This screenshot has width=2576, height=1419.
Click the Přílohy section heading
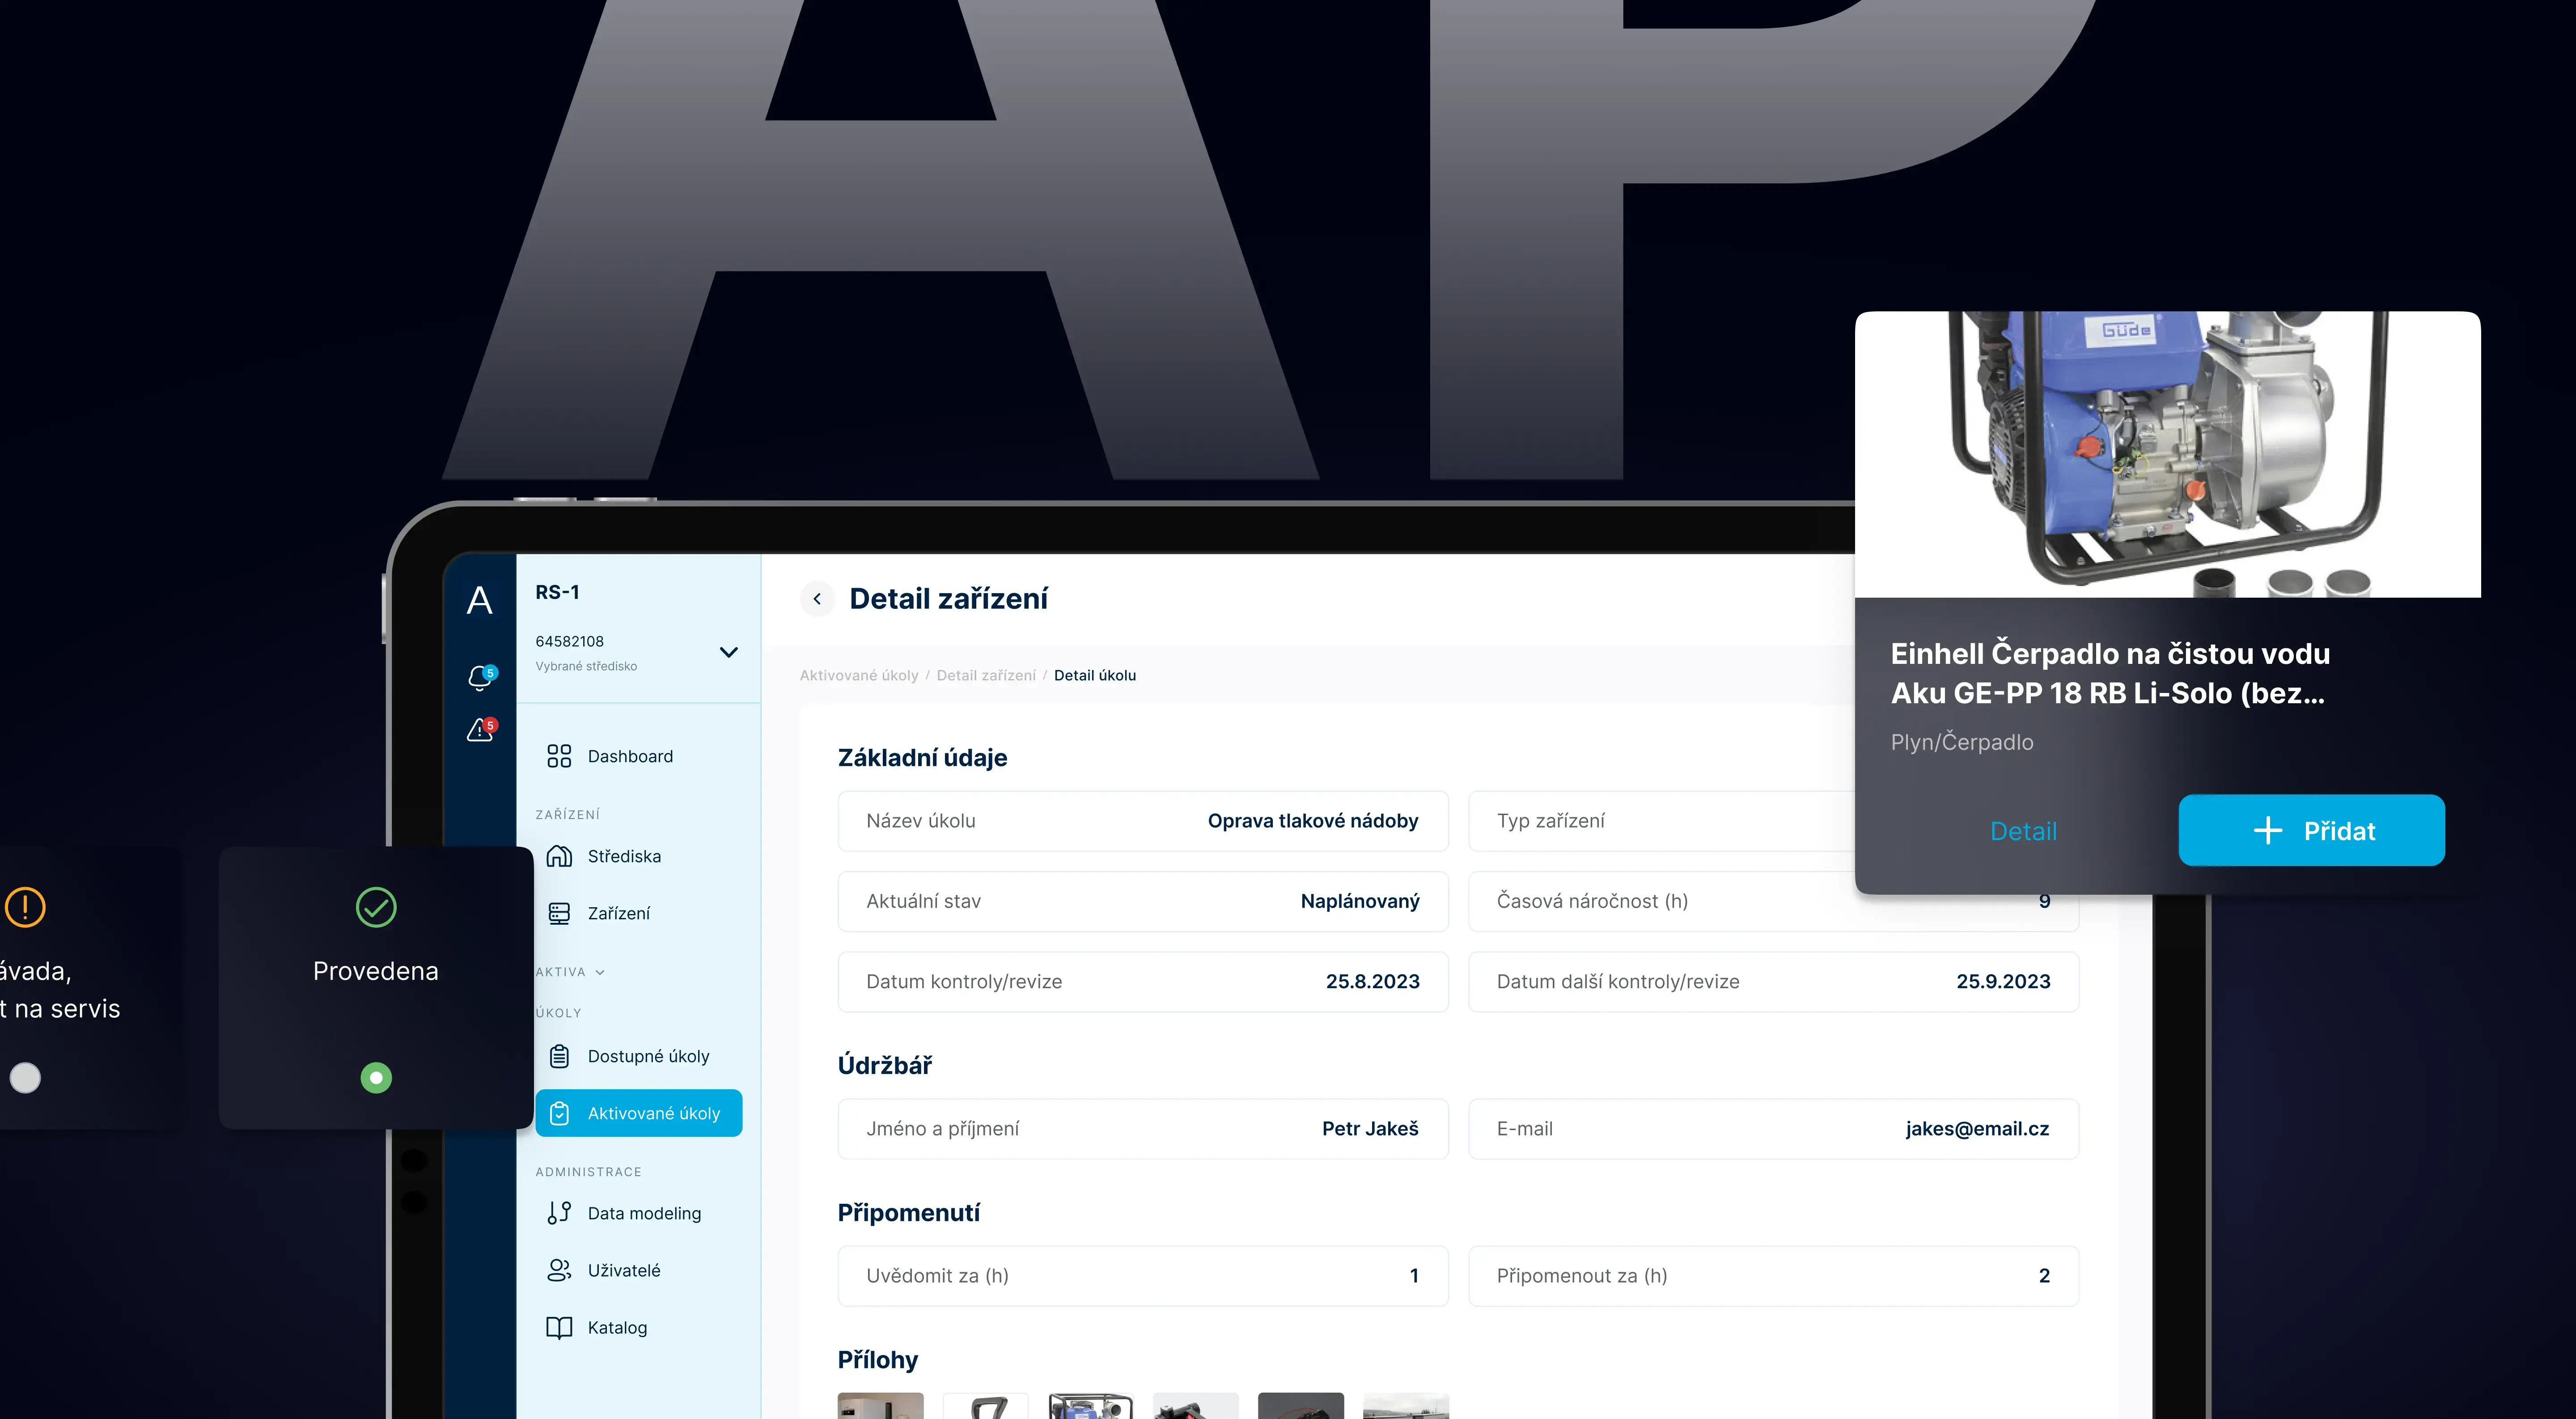(877, 1360)
